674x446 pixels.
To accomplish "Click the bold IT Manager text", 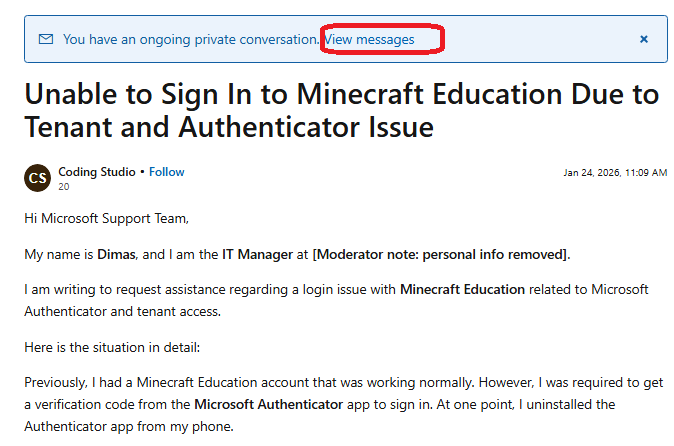I will click(x=257, y=254).
